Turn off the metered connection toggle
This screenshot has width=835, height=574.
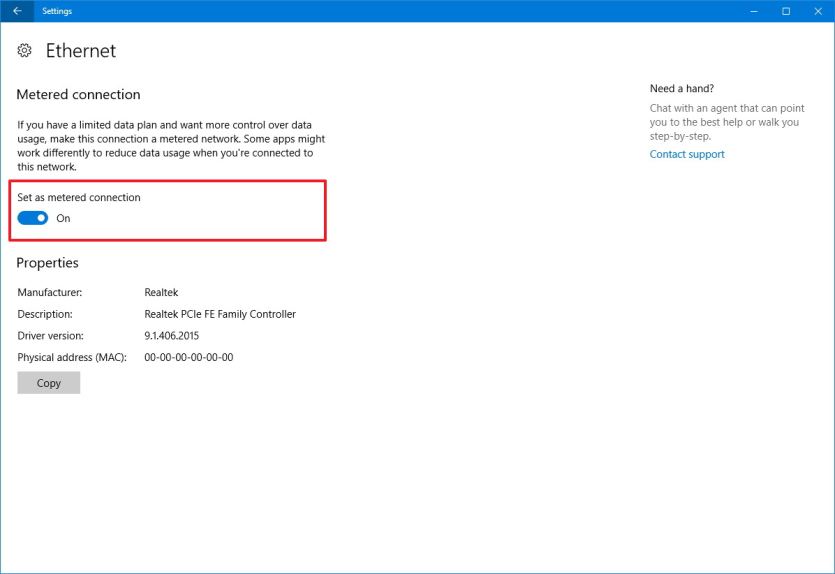pos(33,218)
